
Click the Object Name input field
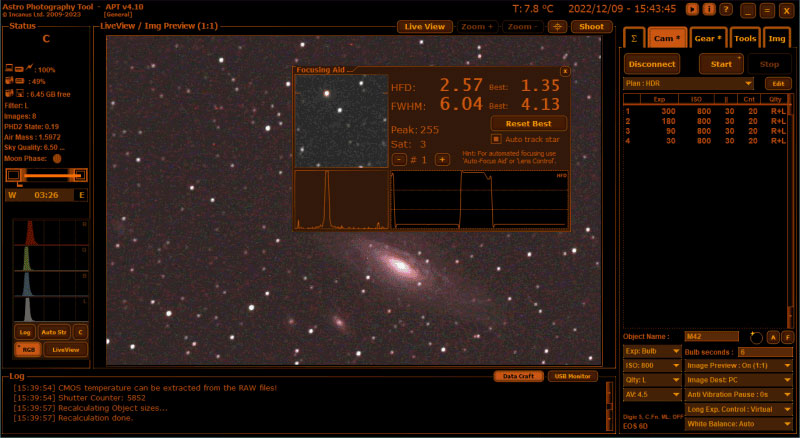click(711, 336)
